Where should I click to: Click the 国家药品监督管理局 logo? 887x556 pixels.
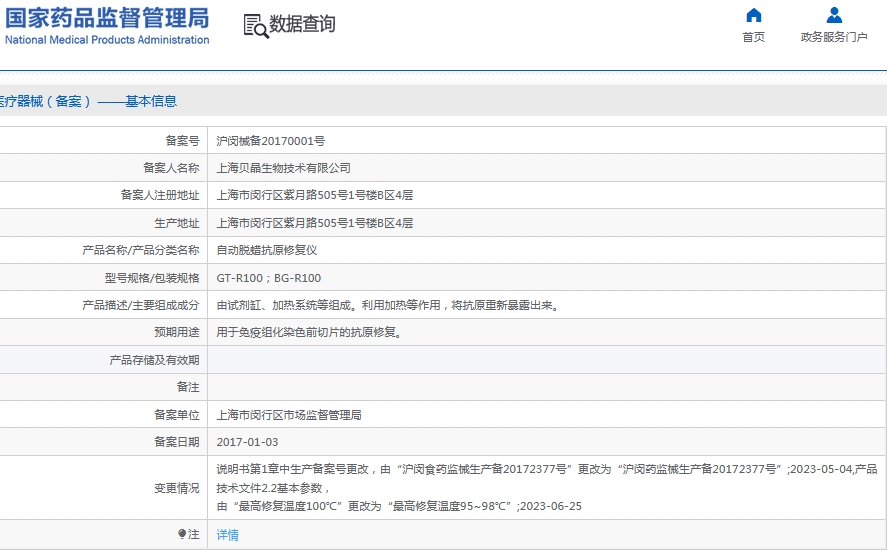107,19
